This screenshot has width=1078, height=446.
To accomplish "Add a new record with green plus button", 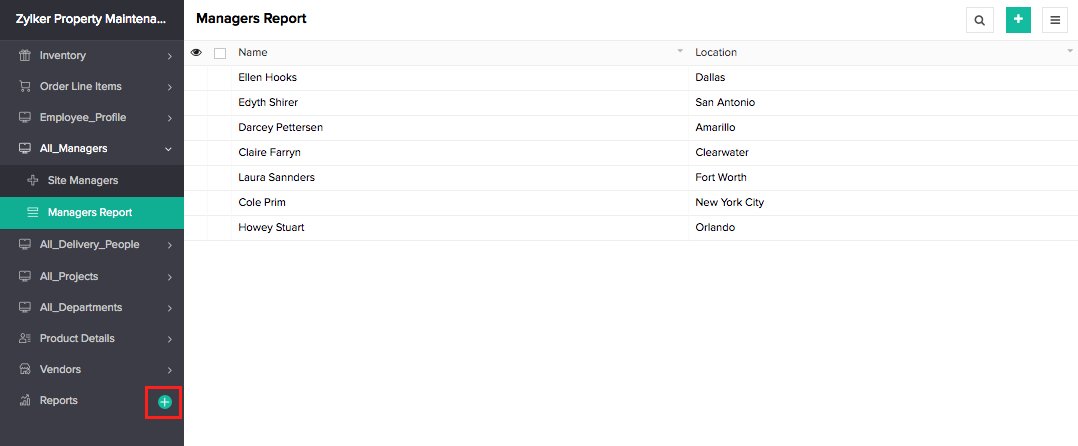I will point(1018,21).
